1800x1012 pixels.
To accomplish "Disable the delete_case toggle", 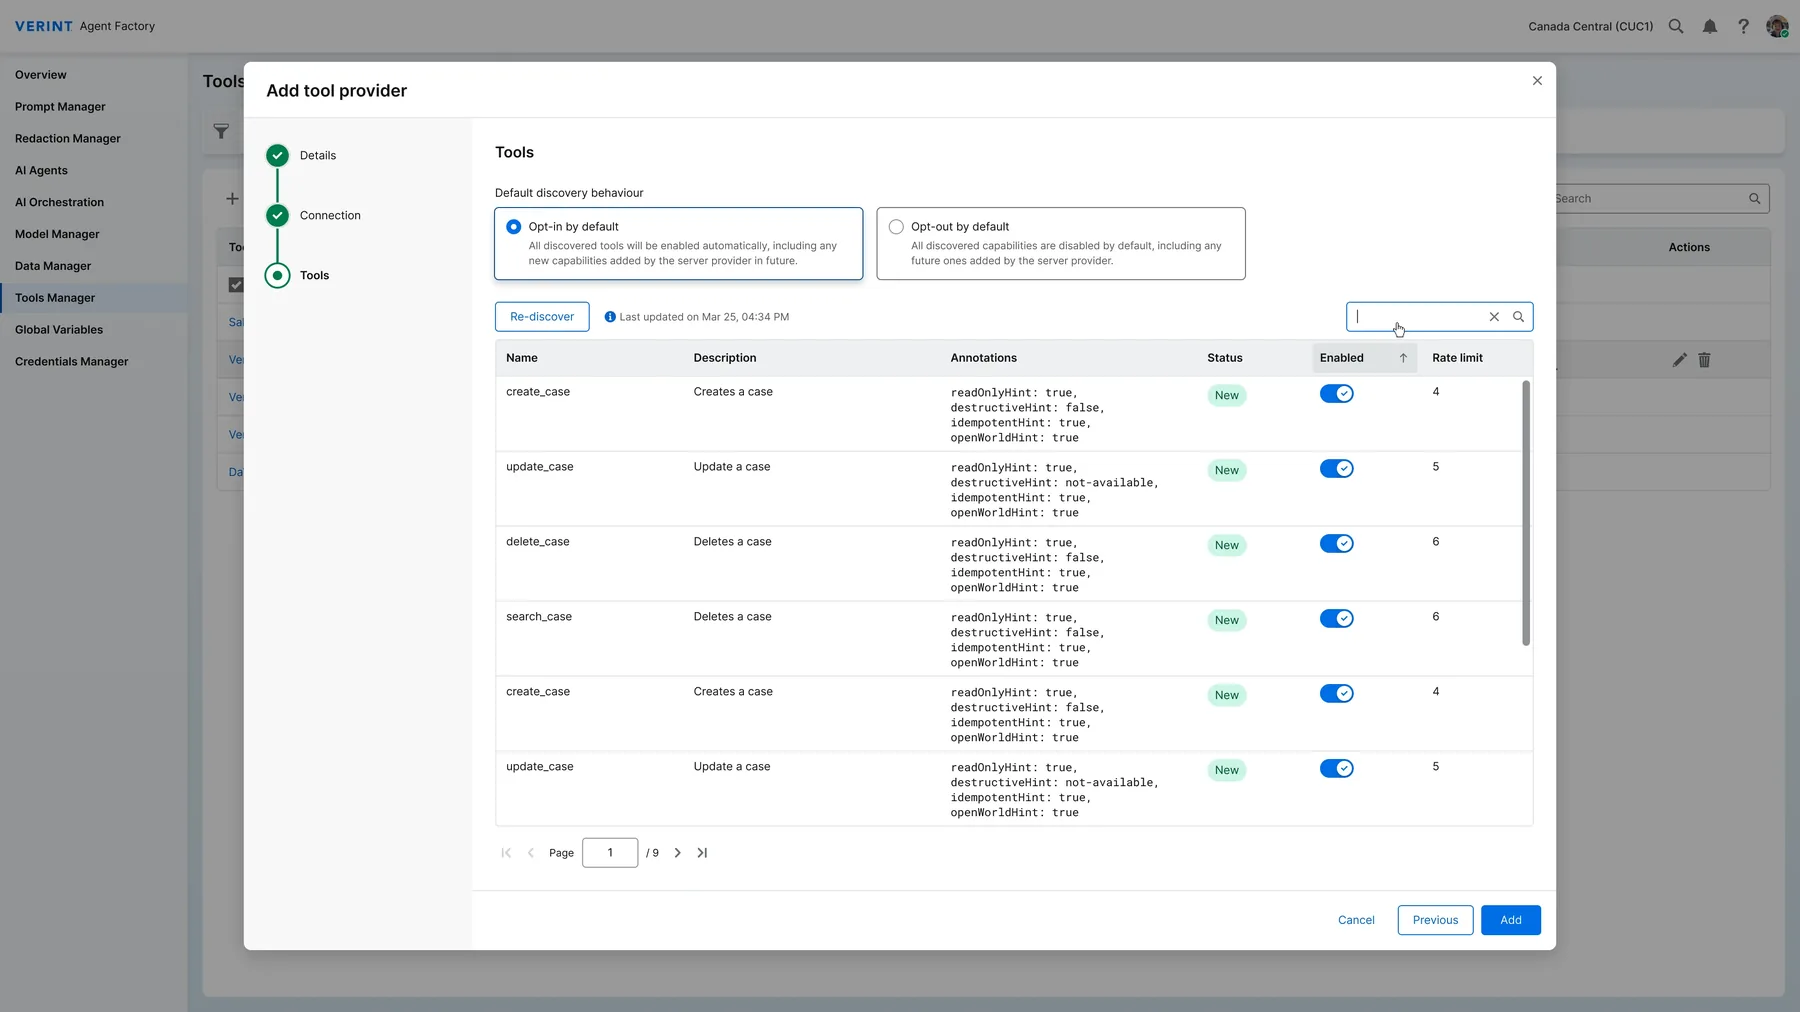I will [1336, 544].
